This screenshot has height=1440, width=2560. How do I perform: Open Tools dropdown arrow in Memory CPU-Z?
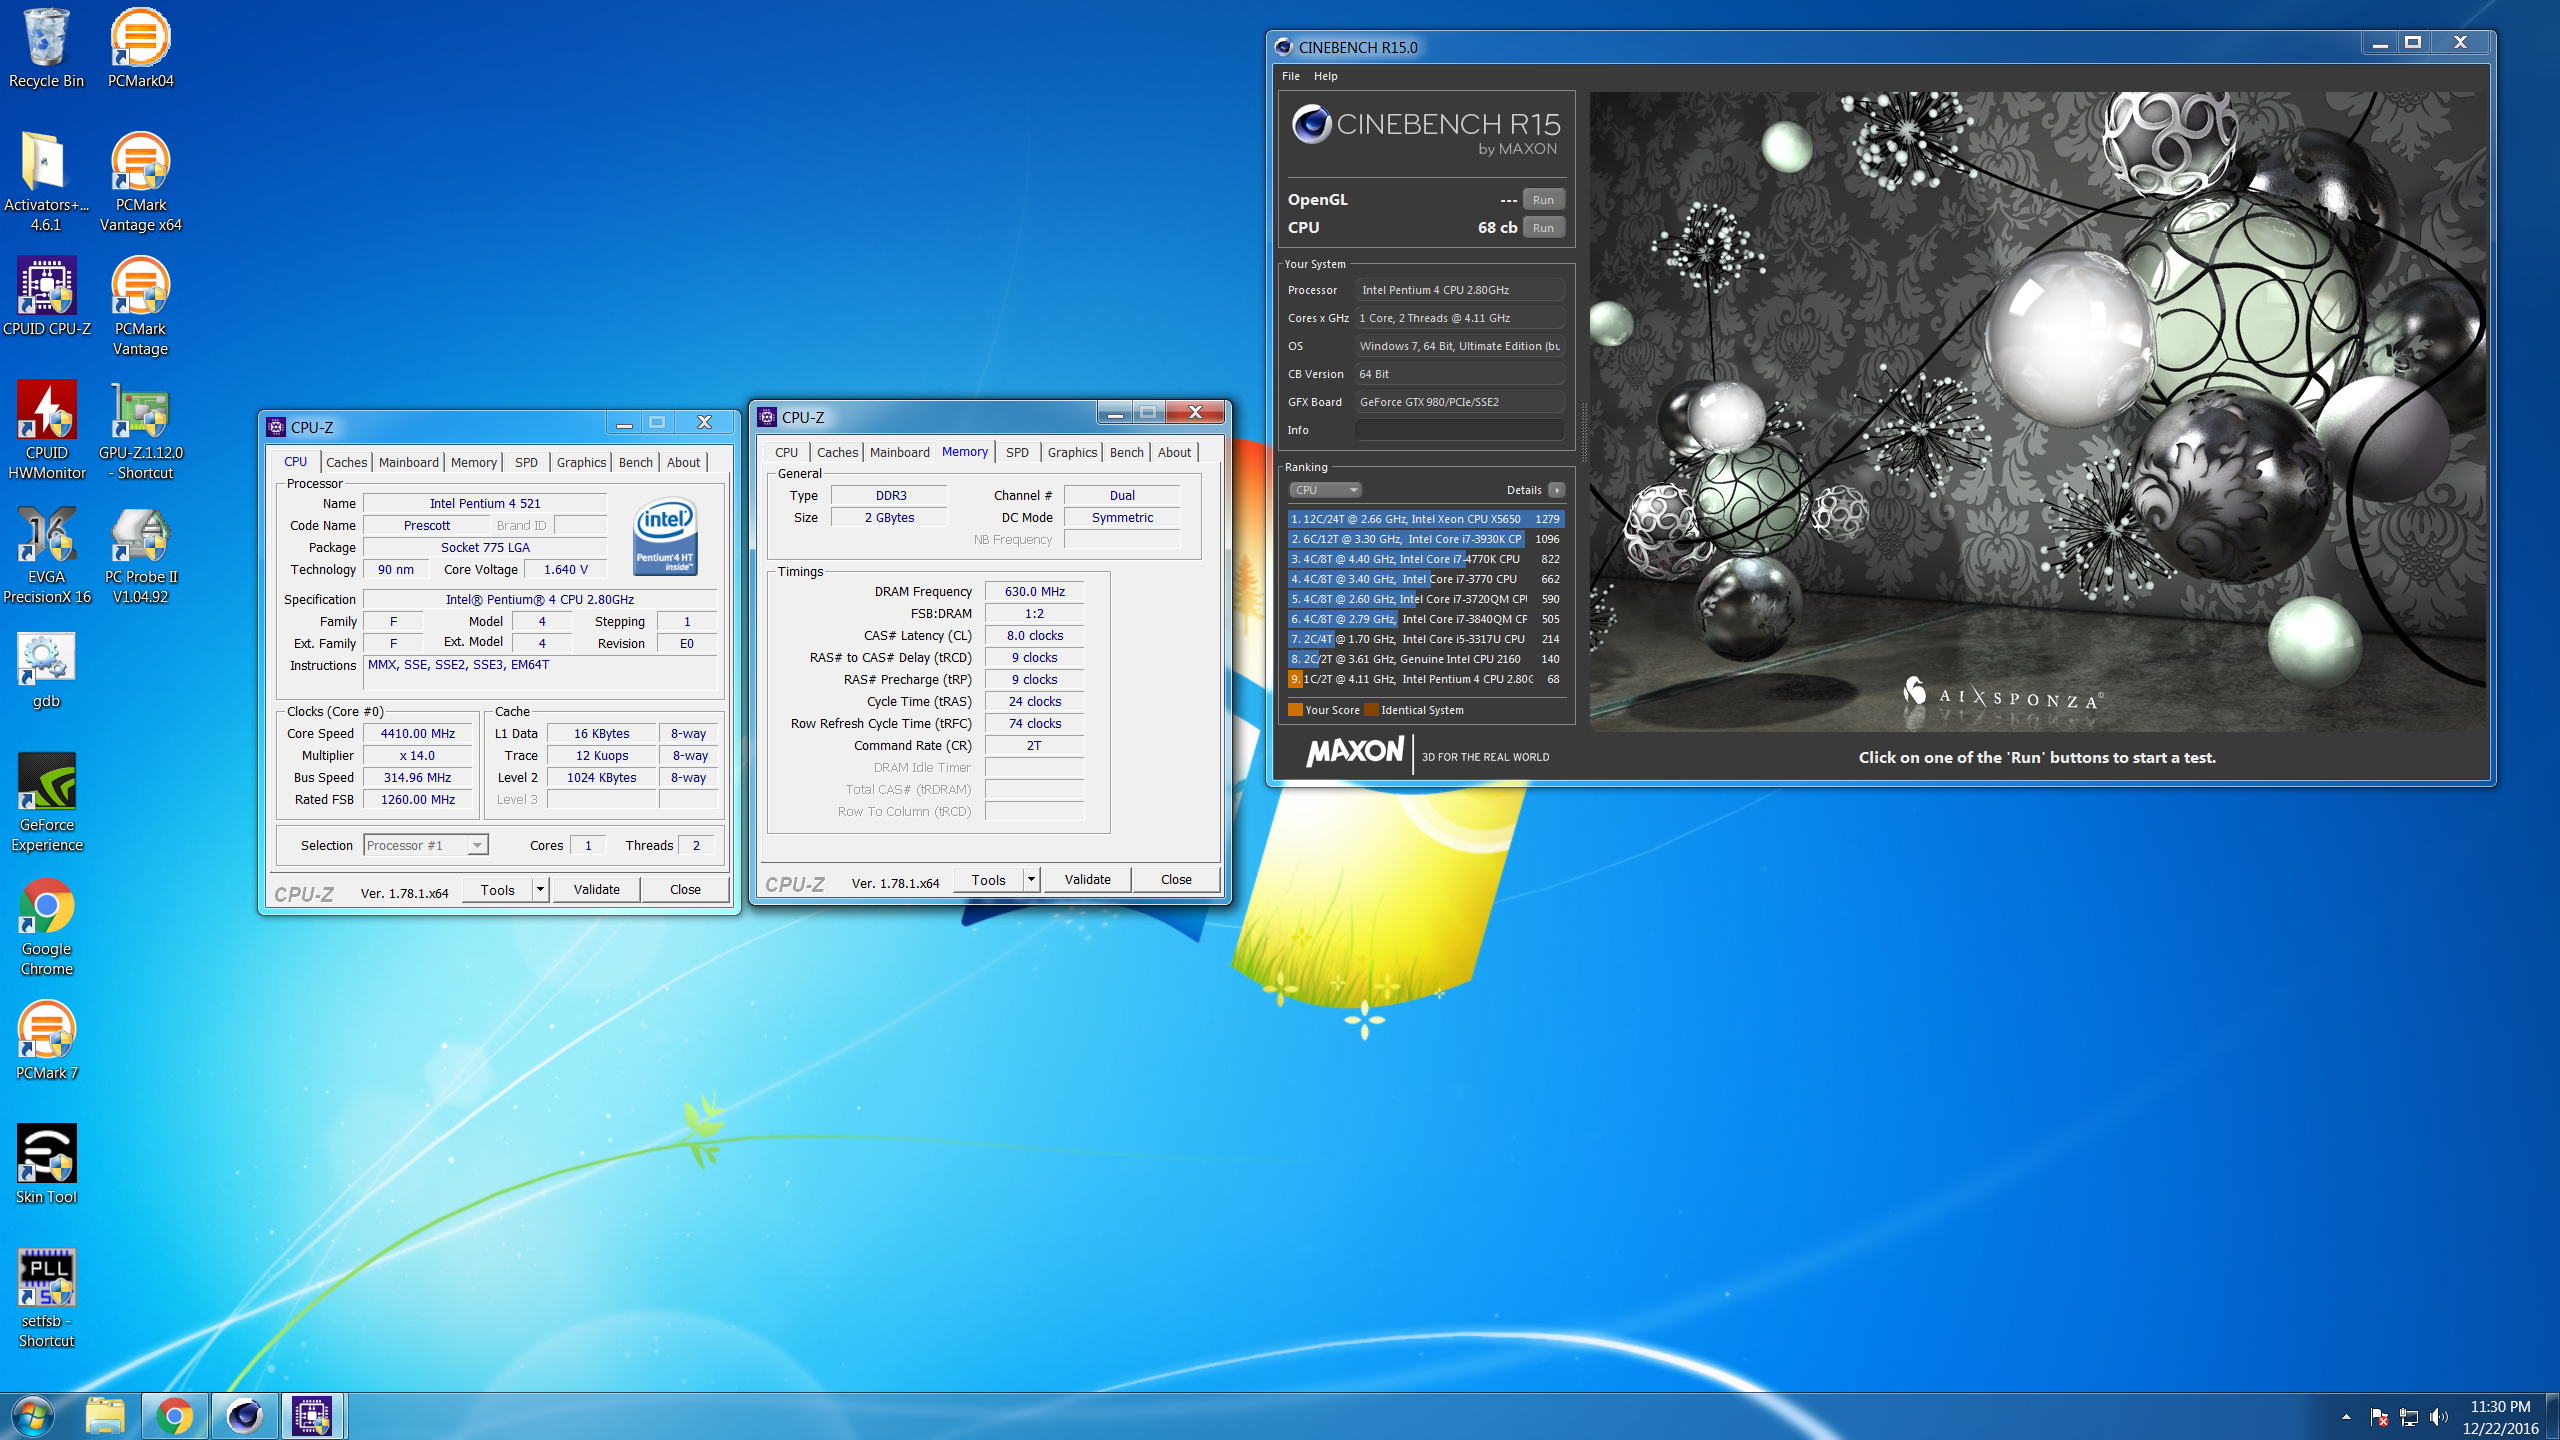1031,880
